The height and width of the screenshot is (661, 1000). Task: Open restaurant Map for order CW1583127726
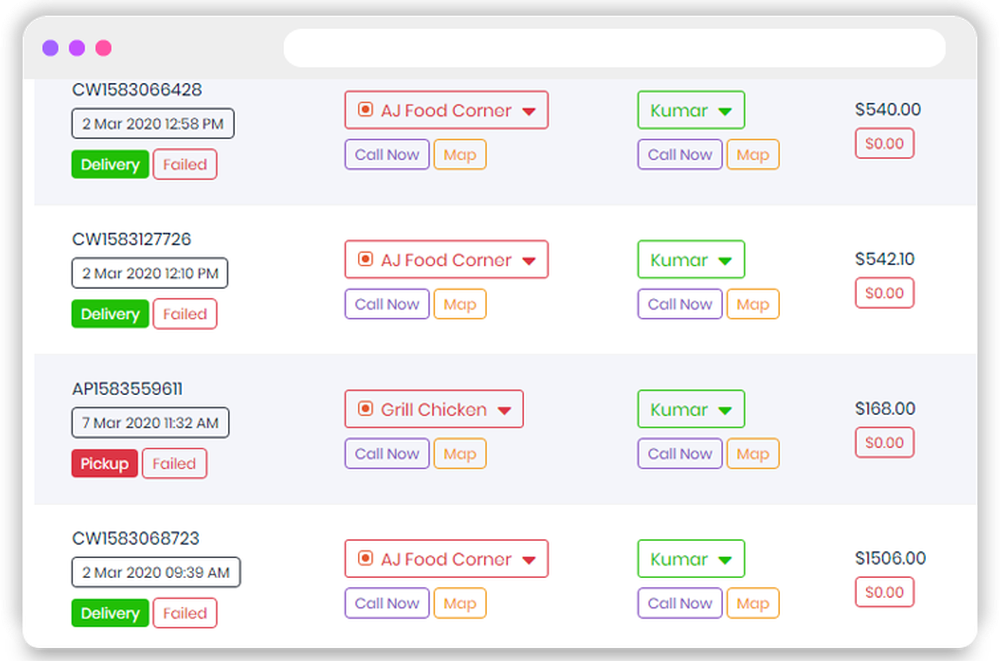(460, 304)
